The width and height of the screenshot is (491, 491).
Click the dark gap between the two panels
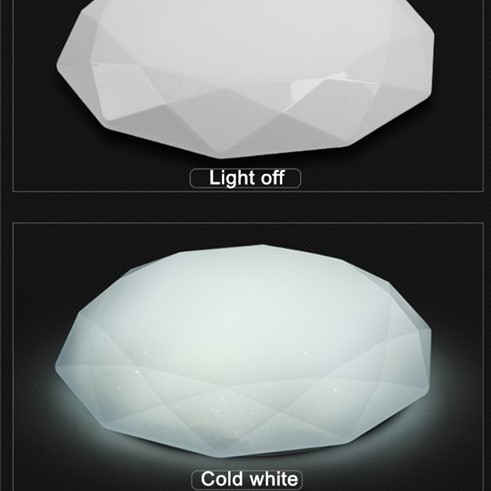[245, 207]
